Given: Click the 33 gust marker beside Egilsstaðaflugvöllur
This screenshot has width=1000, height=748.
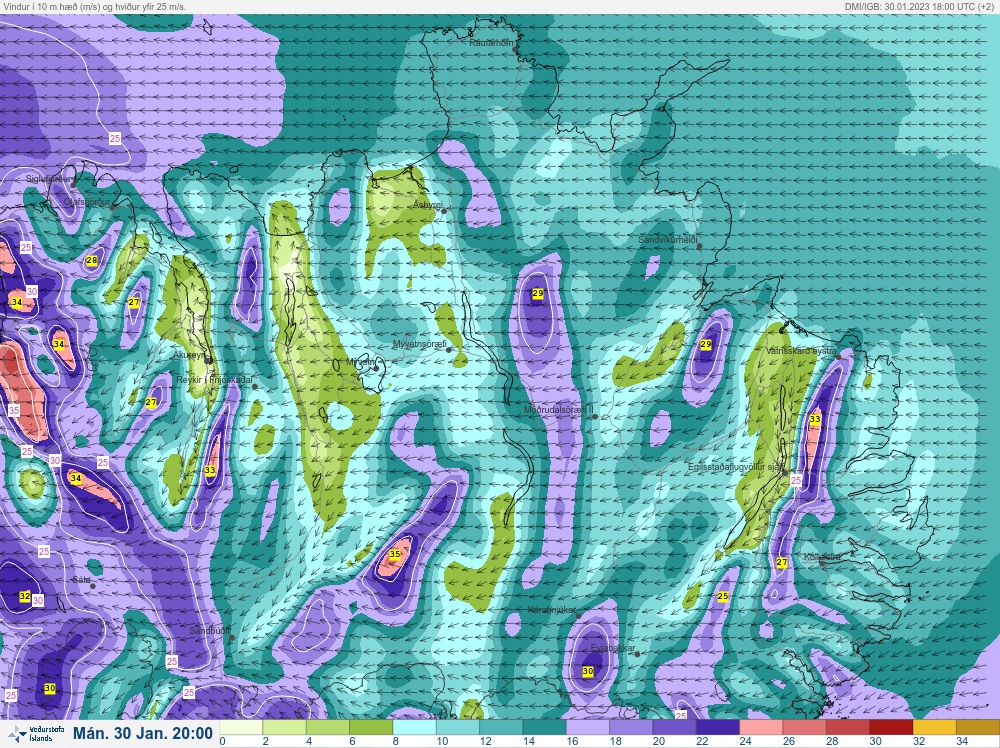Looking at the screenshot, I should coord(814,419).
